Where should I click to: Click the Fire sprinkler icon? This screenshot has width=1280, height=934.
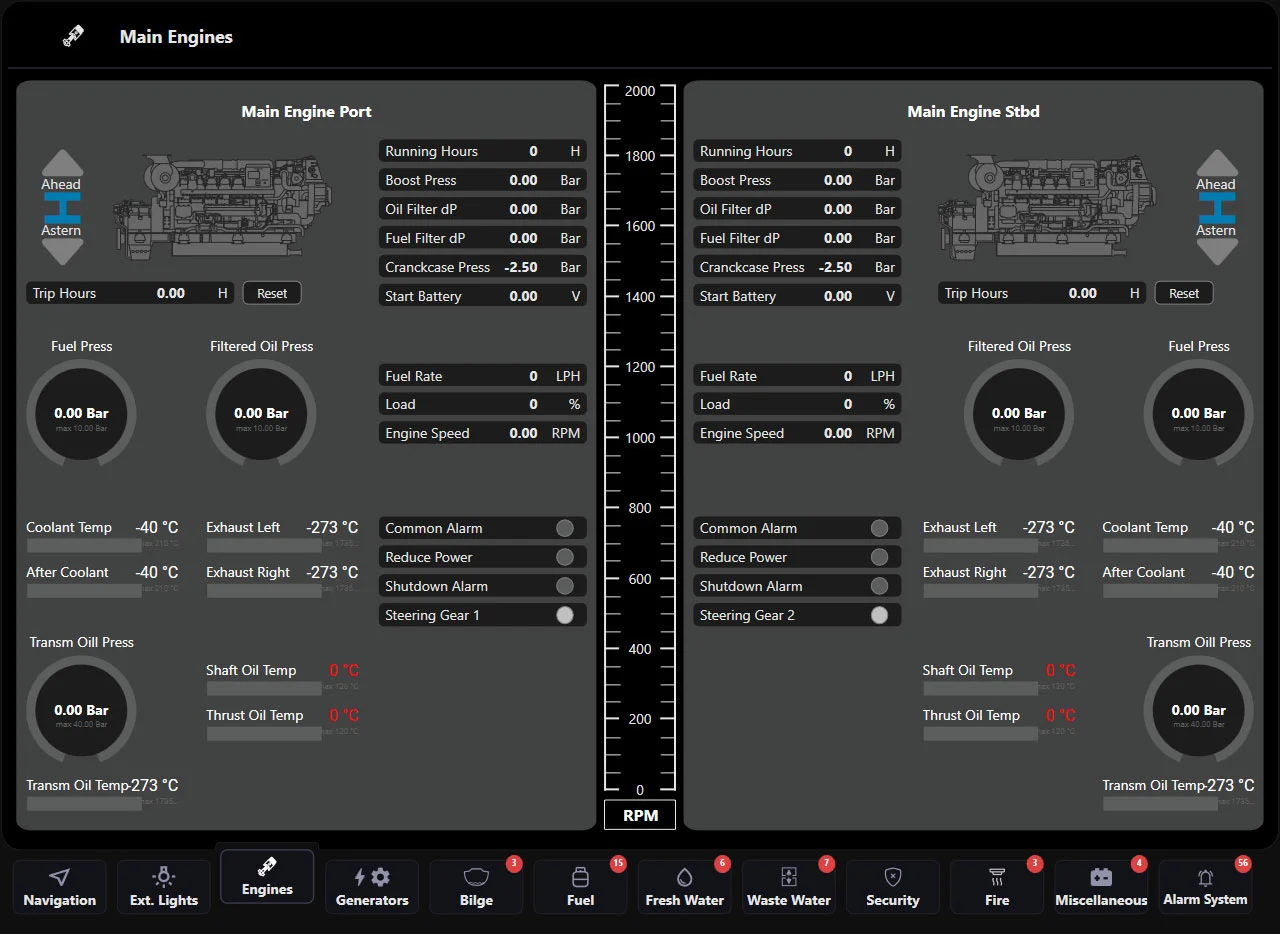[x=997, y=877]
